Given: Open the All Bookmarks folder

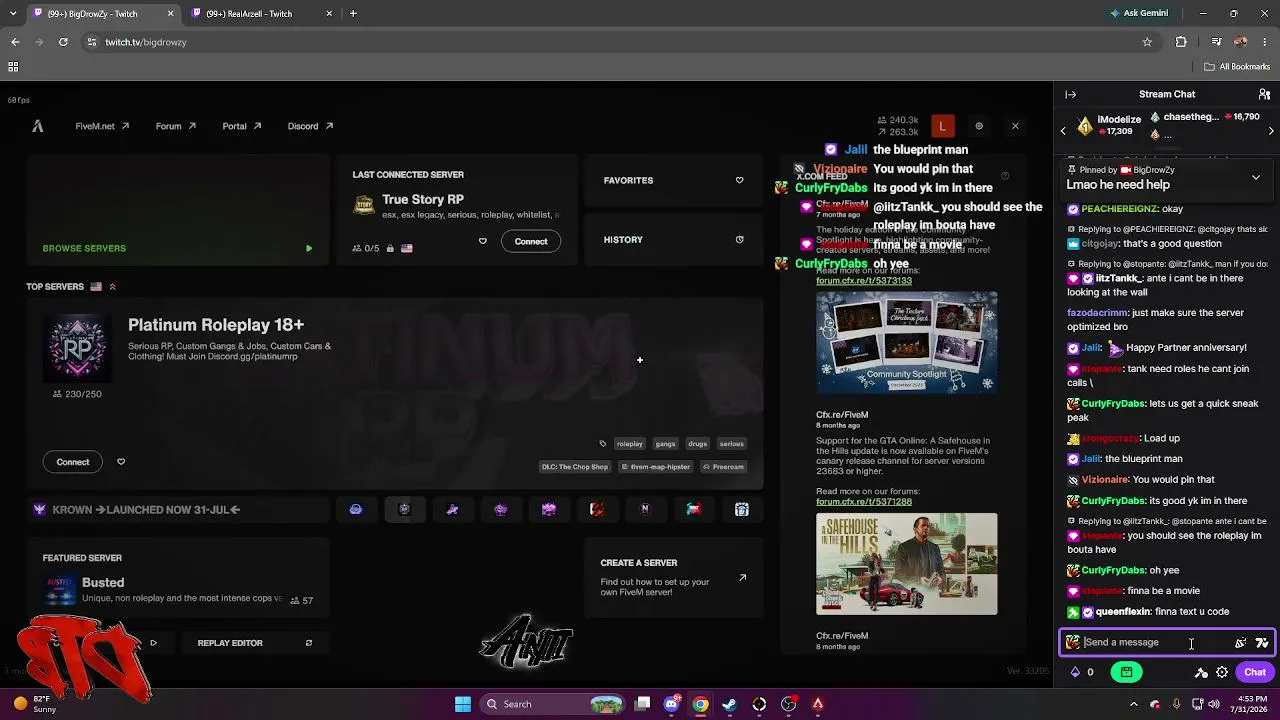Looking at the screenshot, I should click(x=1237, y=67).
